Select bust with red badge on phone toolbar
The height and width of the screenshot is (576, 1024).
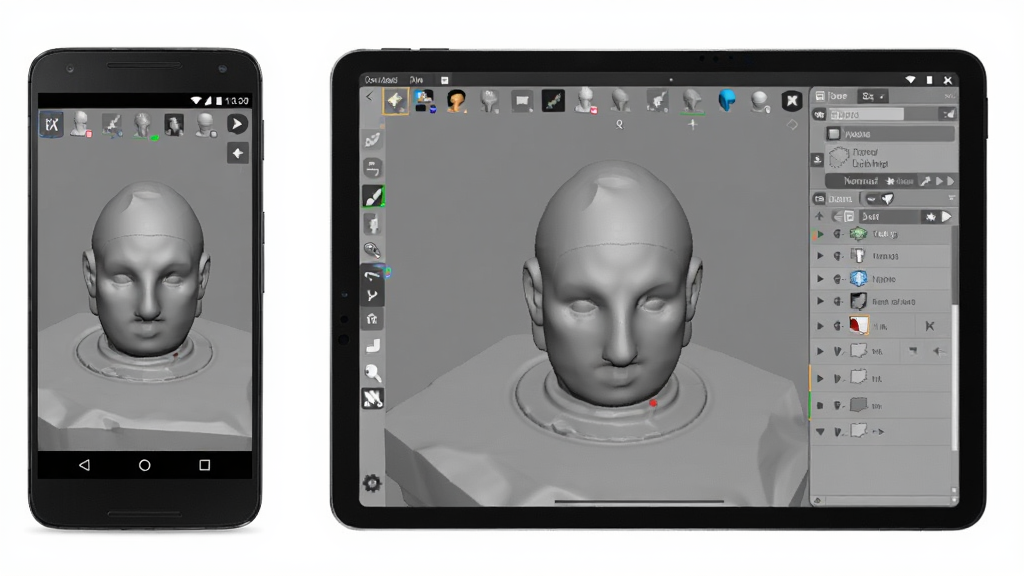[x=81, y=124]
